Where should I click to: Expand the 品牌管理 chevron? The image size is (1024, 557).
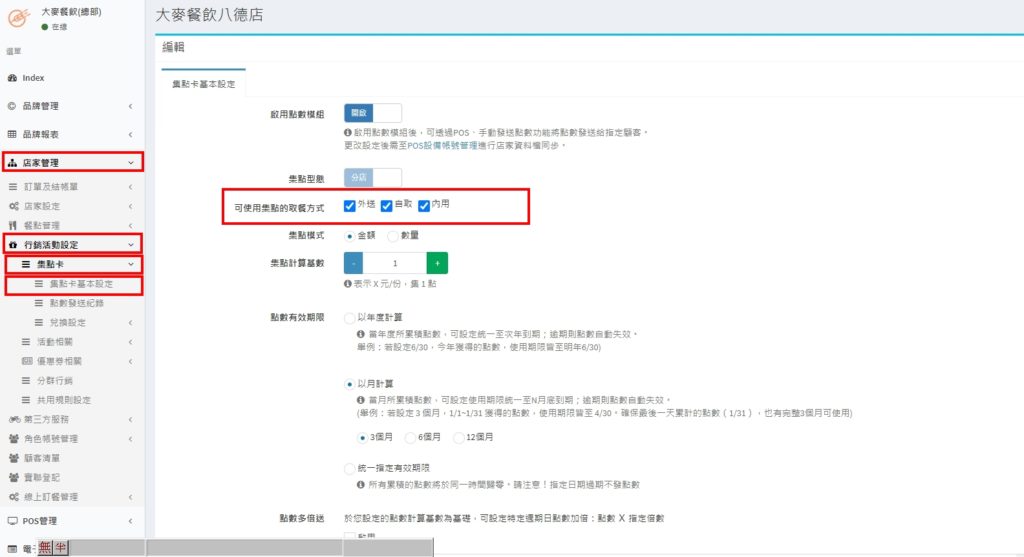coord(131,106)
